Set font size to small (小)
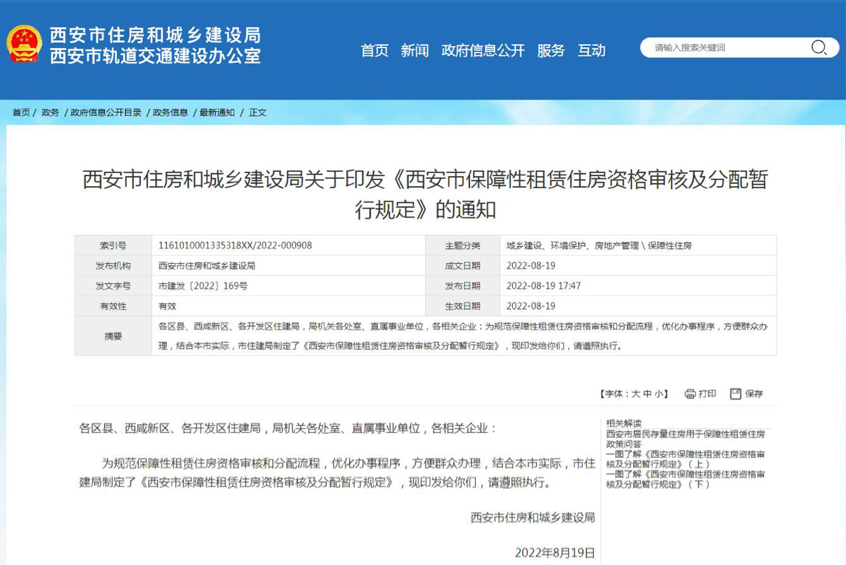The image size is (846, 565). click(659, 394)
